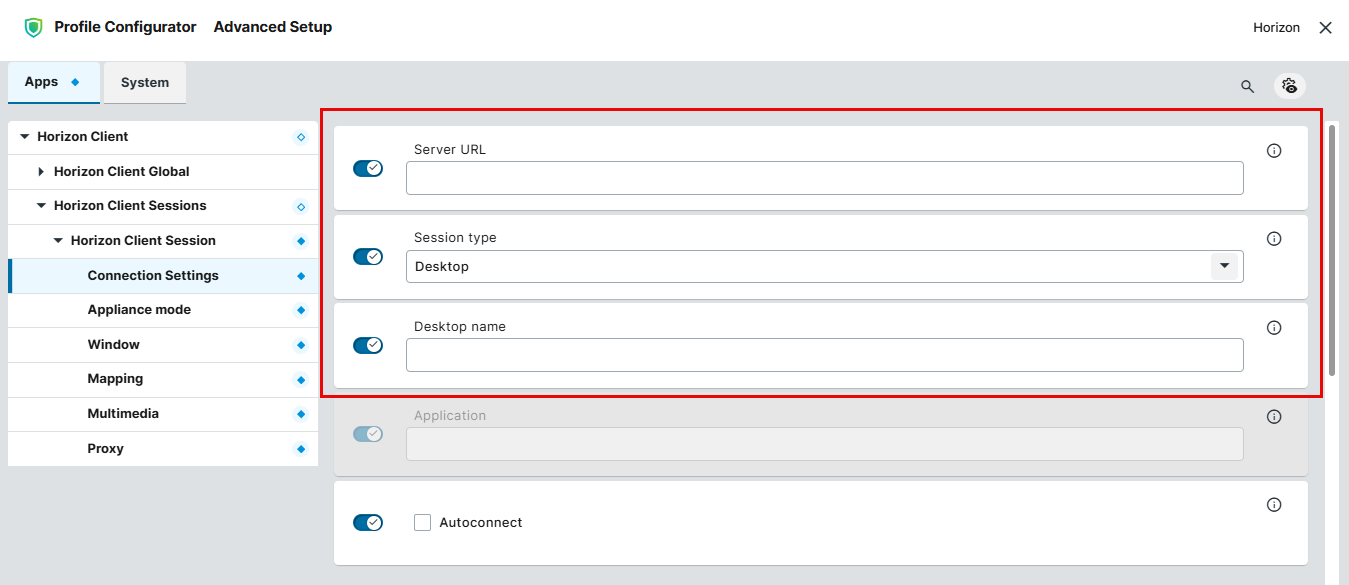Screen dimensions: 1349x585
Task: Open the Mapping settings item
Action: 163,379
